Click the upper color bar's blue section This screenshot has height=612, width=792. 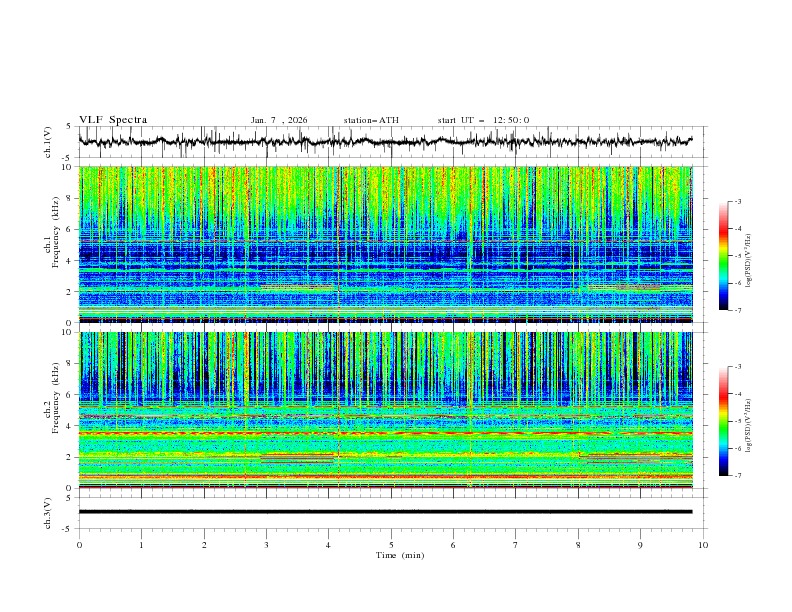click(725, 293)
